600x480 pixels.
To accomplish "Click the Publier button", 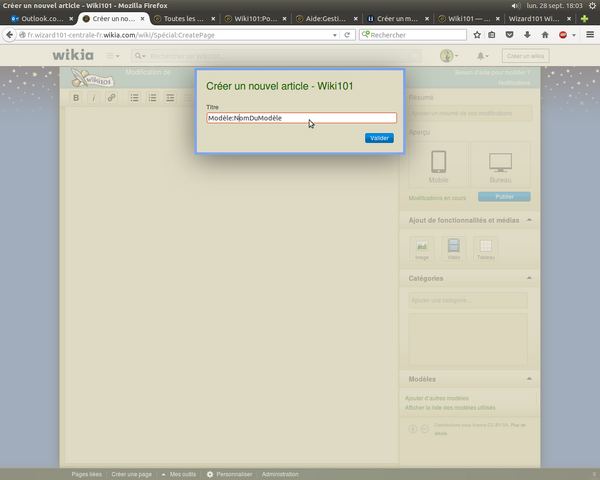I will pos(504,197).
